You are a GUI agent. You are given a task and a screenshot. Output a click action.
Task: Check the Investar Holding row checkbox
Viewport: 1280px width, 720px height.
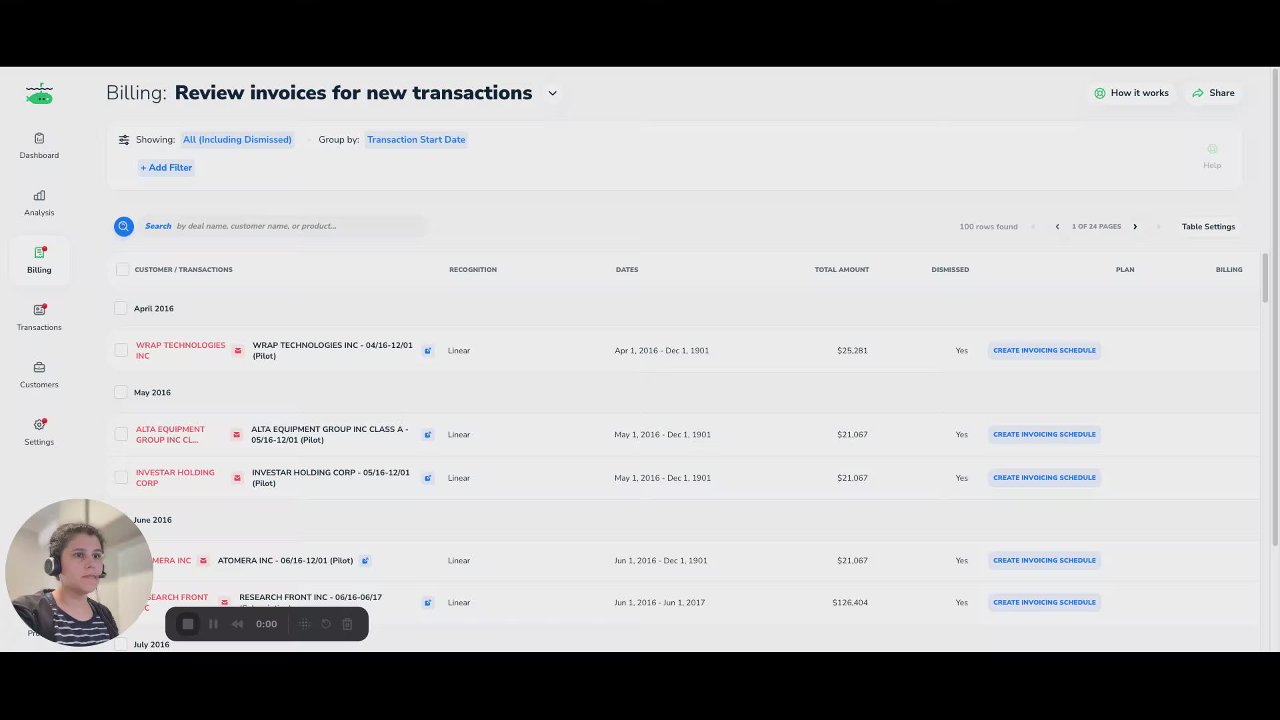(121, 478)
